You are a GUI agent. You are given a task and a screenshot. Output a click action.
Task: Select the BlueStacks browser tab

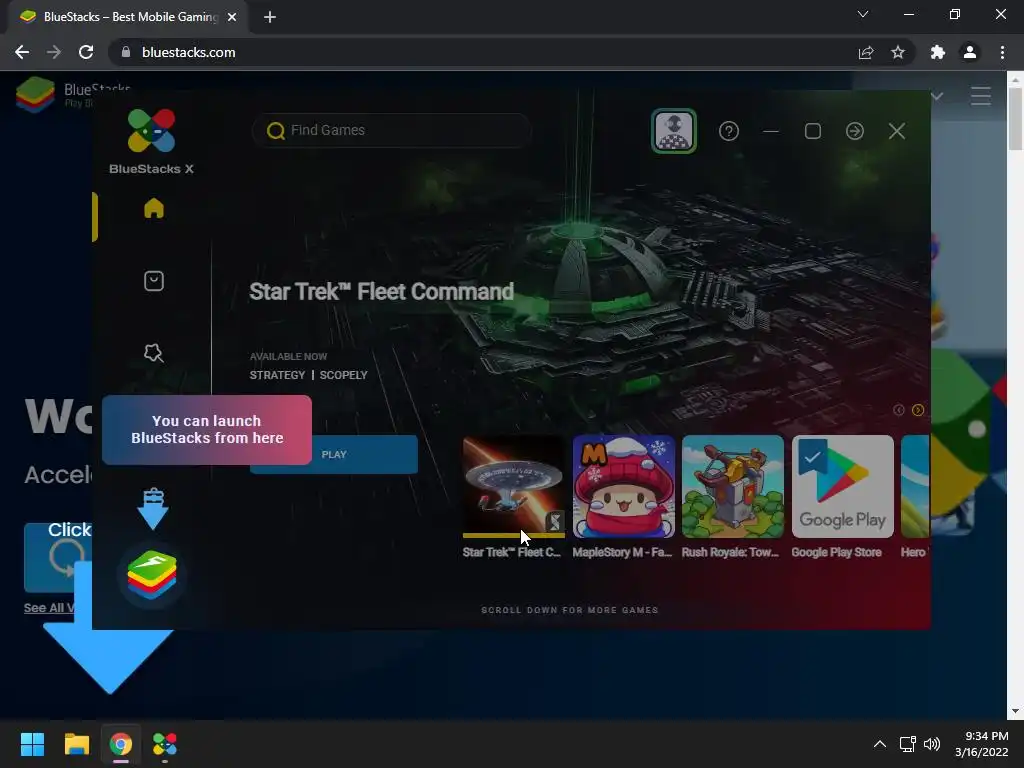point(128,17)
